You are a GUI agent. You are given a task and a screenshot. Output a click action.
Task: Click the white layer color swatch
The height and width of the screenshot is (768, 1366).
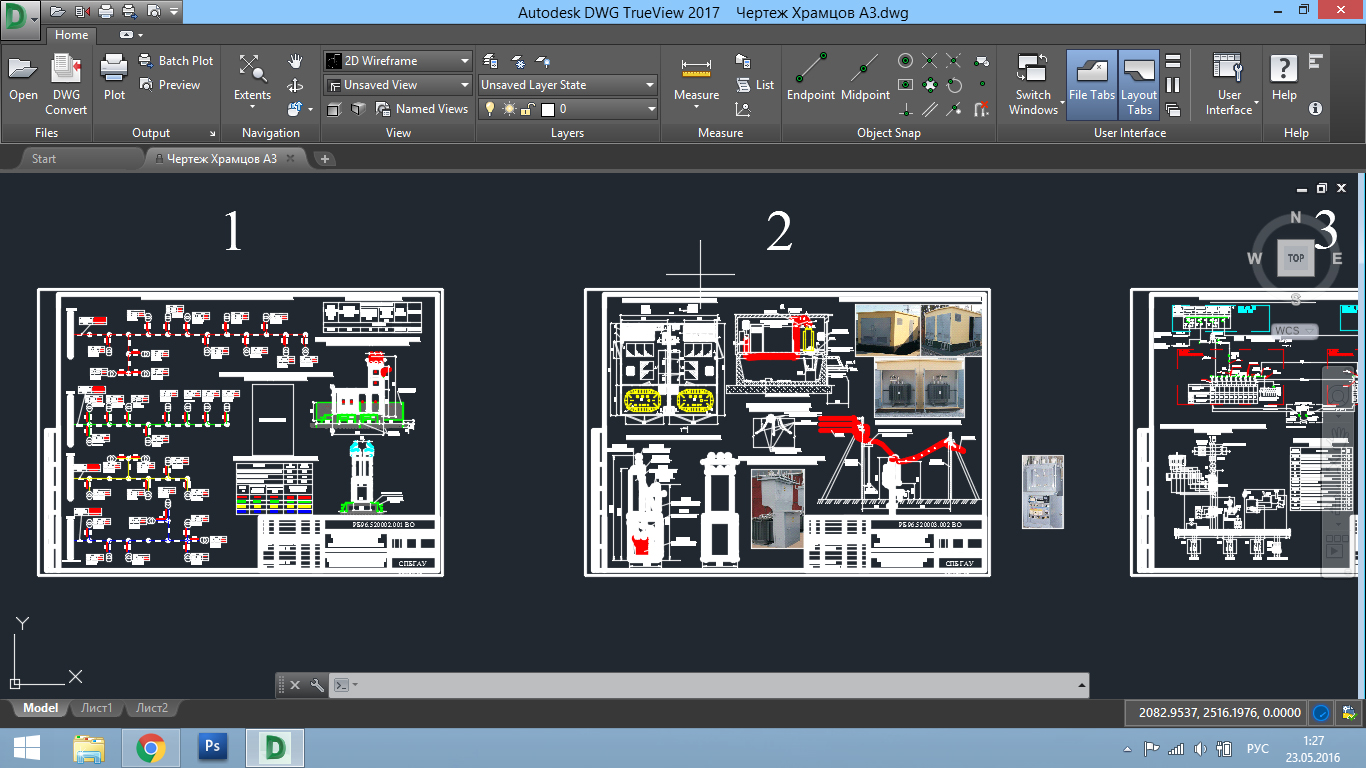pos(547,109)
